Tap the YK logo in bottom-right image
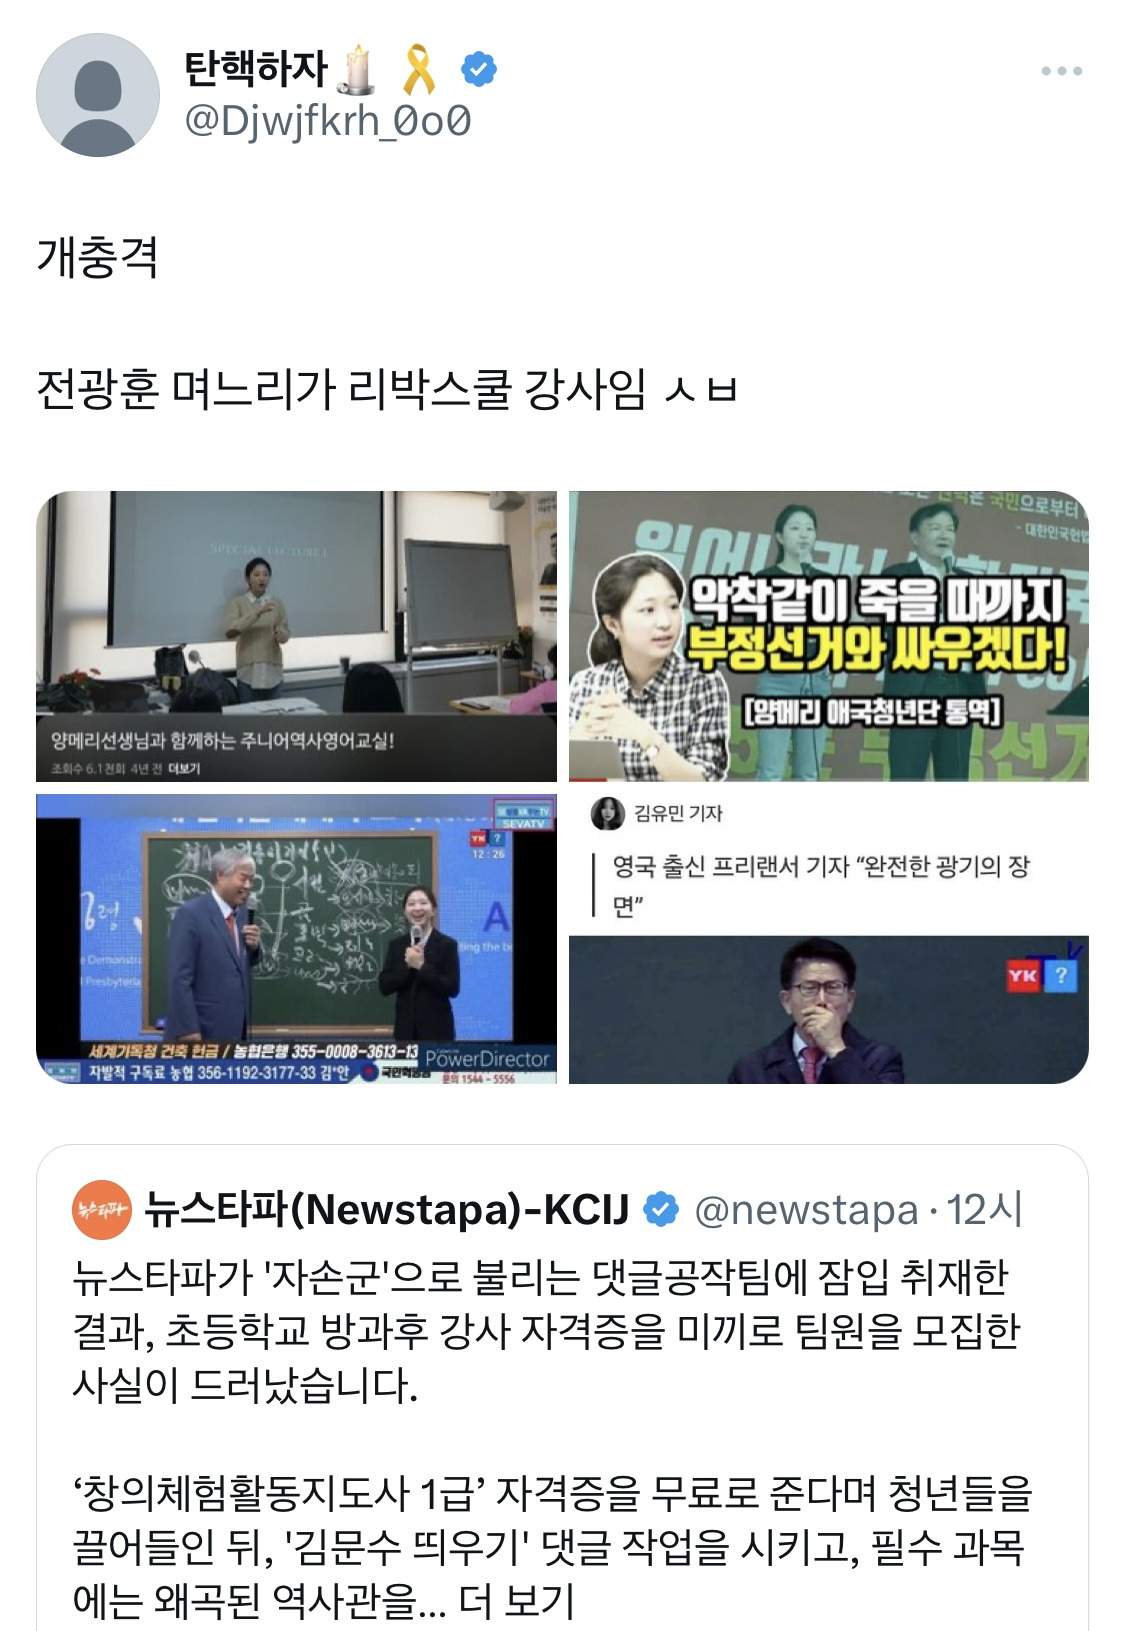This screenshot has height=1631, width=1125. pyautogui.click(x=1023, y=975)
